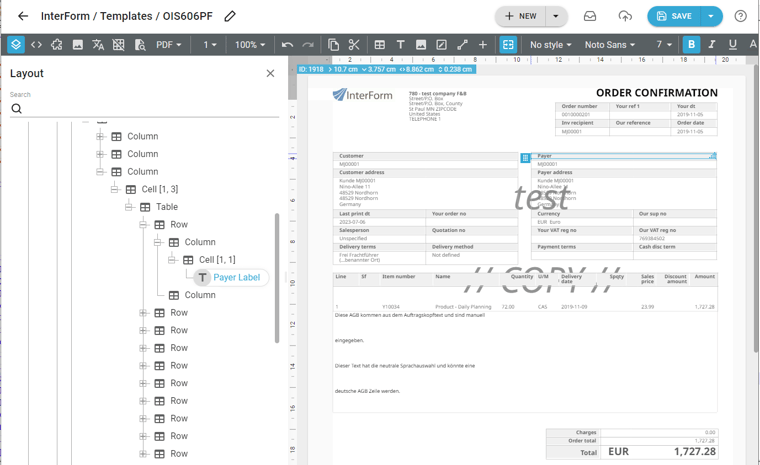Viewport: 760px width, 465px height.
Task: Click the NEW button
Action: pyautogui.click(x=521, y=16)
